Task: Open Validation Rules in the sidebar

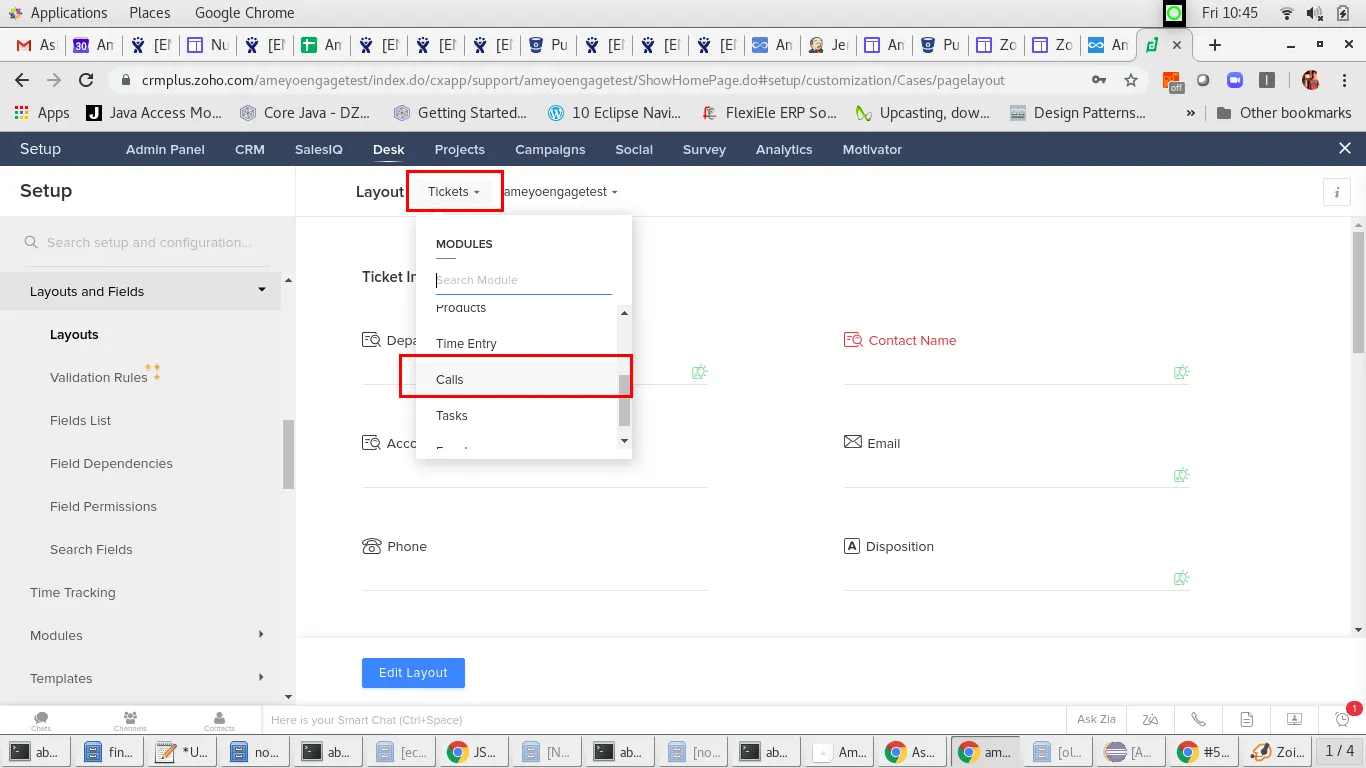Action: (x=99, y=377)
